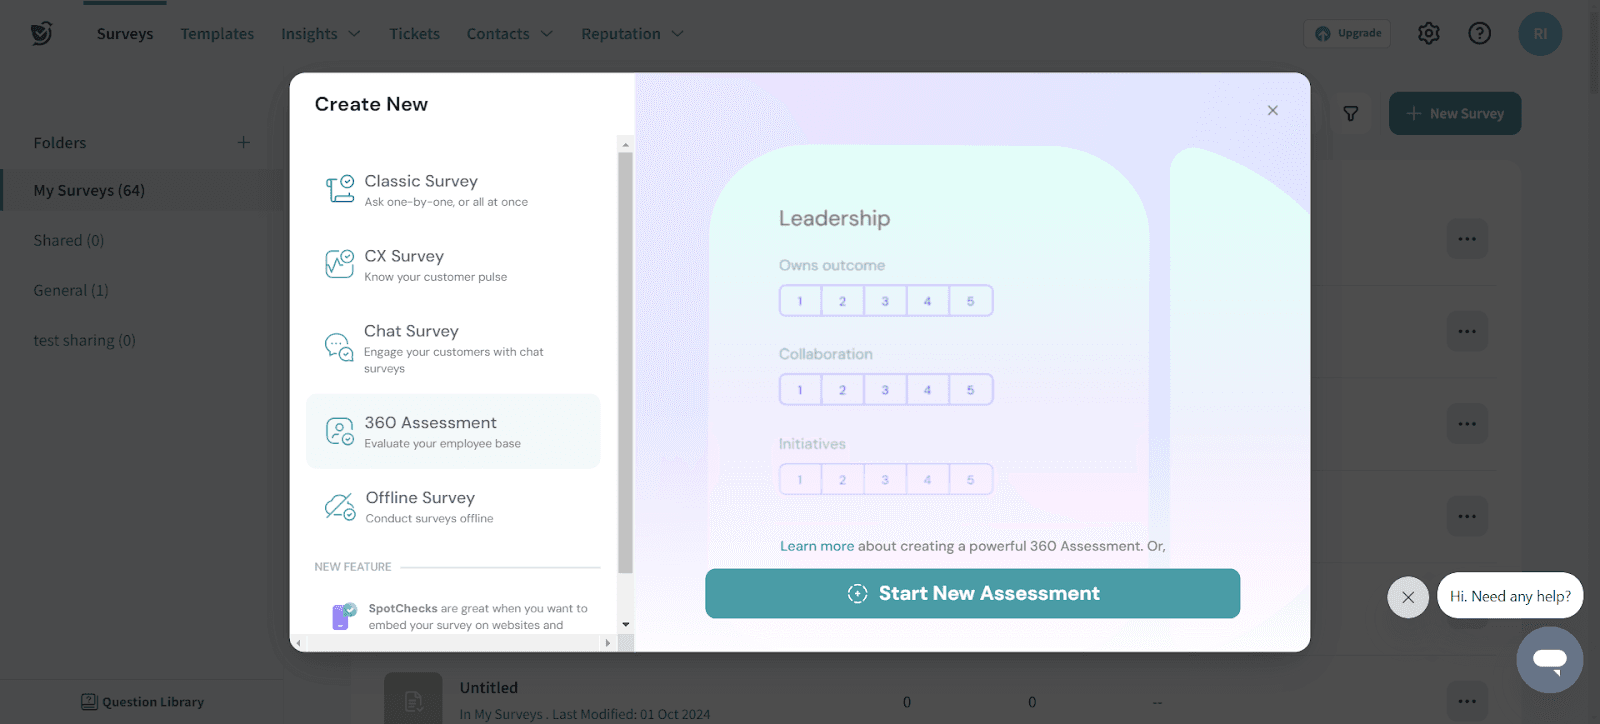Click the filter funnel icon

click(1350, 114)
